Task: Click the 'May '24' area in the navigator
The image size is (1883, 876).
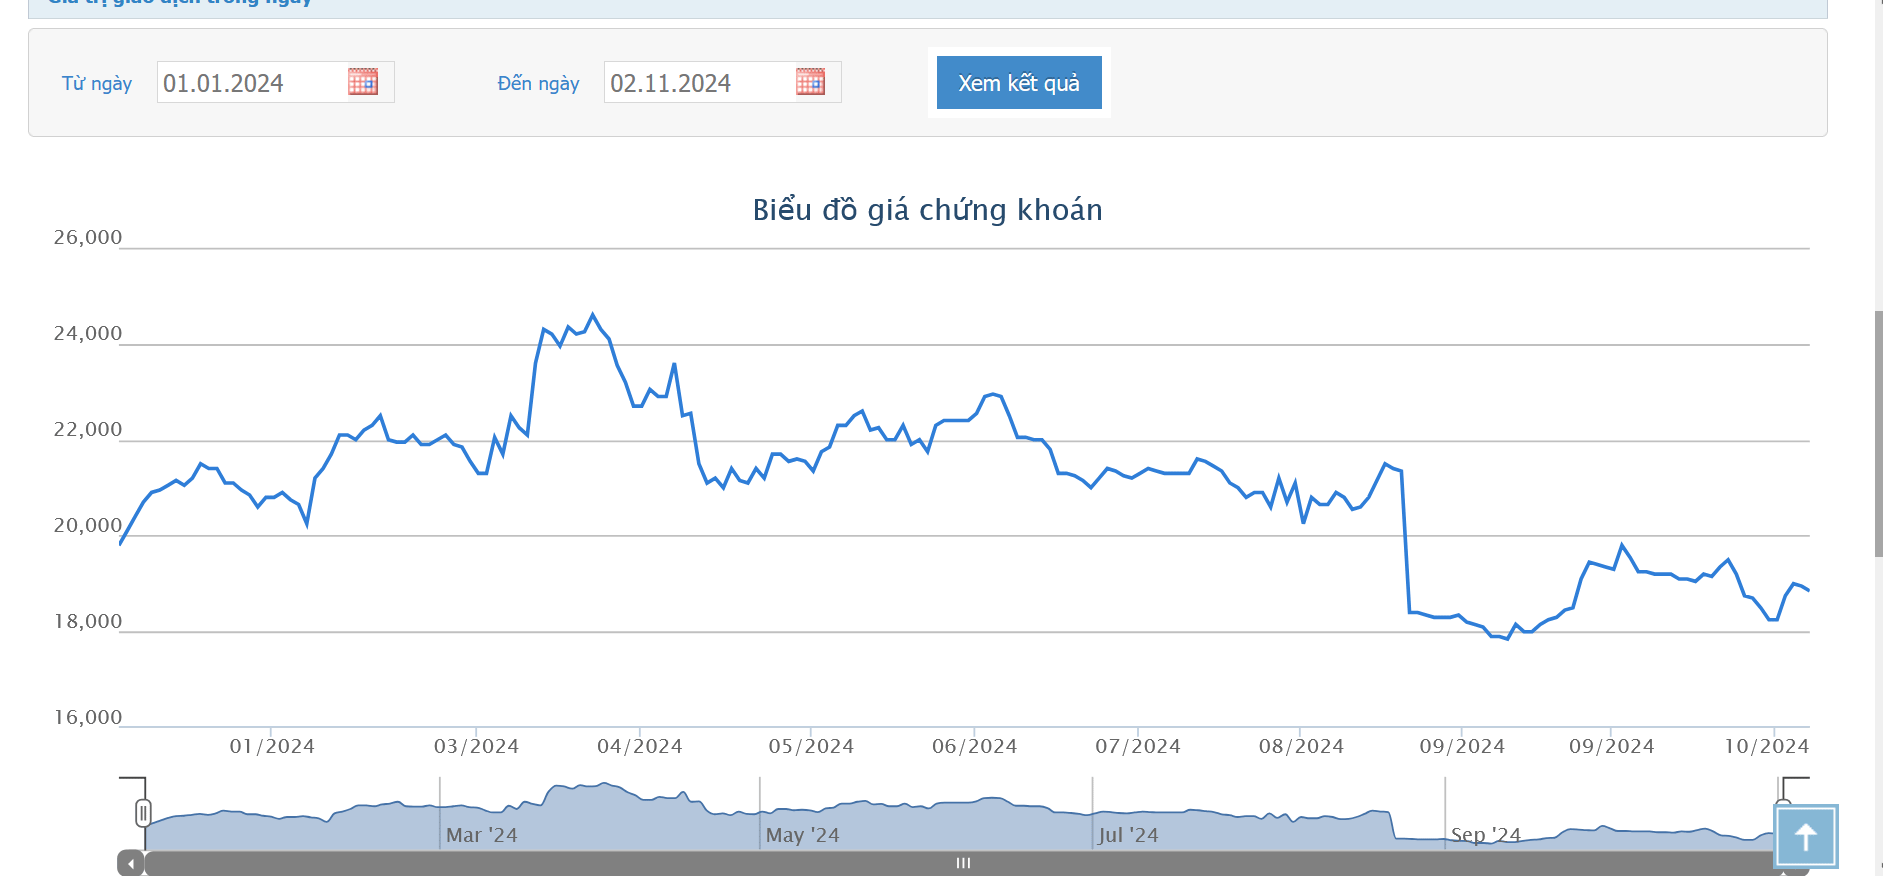Action: point(802,835)
